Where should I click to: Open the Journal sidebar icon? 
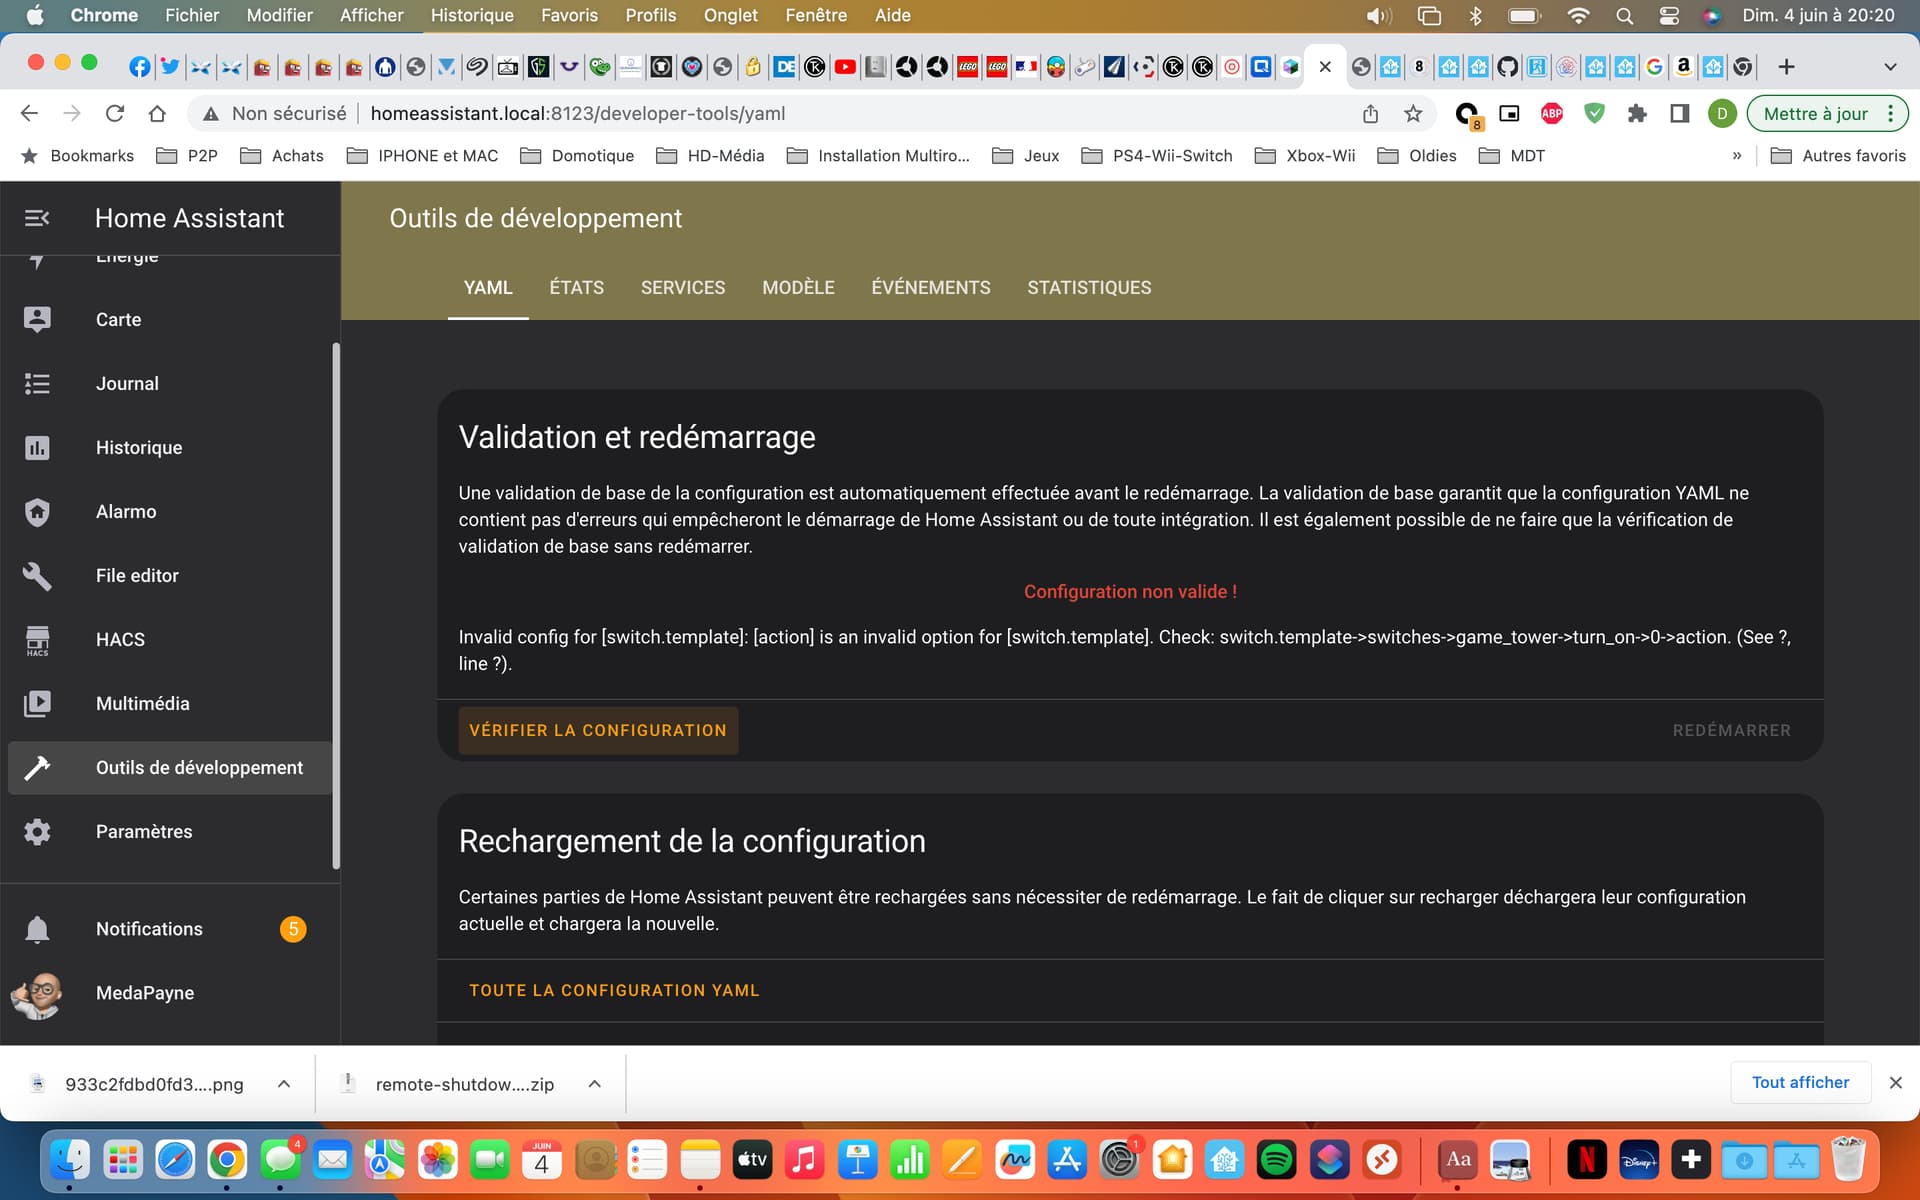[37, 383]
